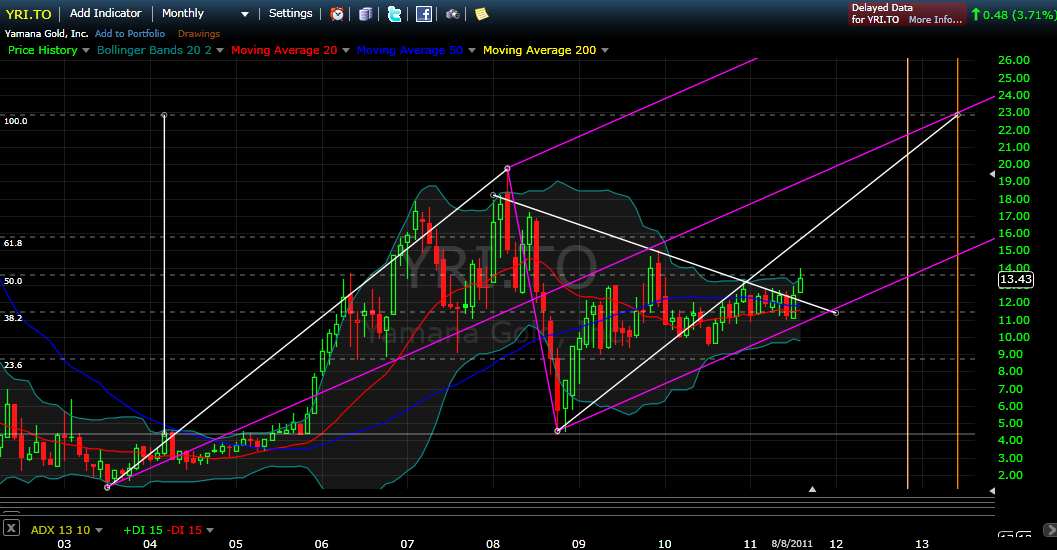
Task: Select the trendline handle at 100.0 Fibonacci top
Action: click(x=164, y=115)
